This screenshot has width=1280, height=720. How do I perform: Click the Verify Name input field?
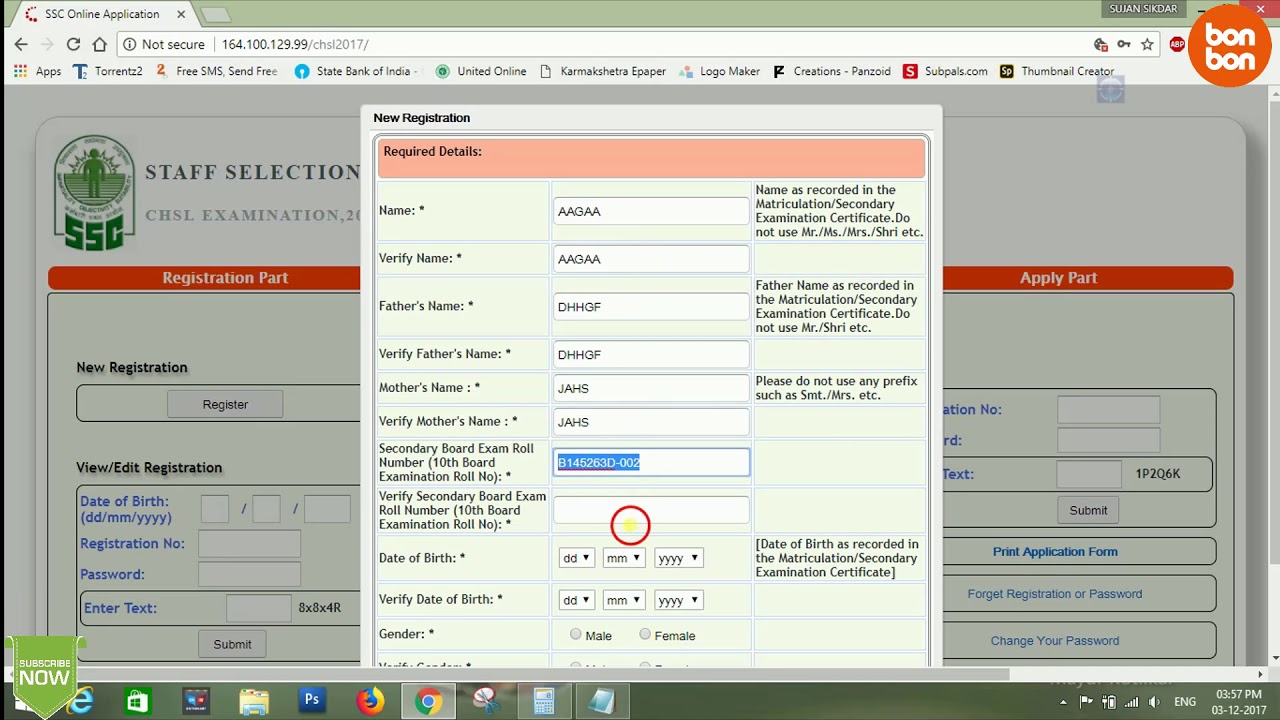click(x=651, y=259)
